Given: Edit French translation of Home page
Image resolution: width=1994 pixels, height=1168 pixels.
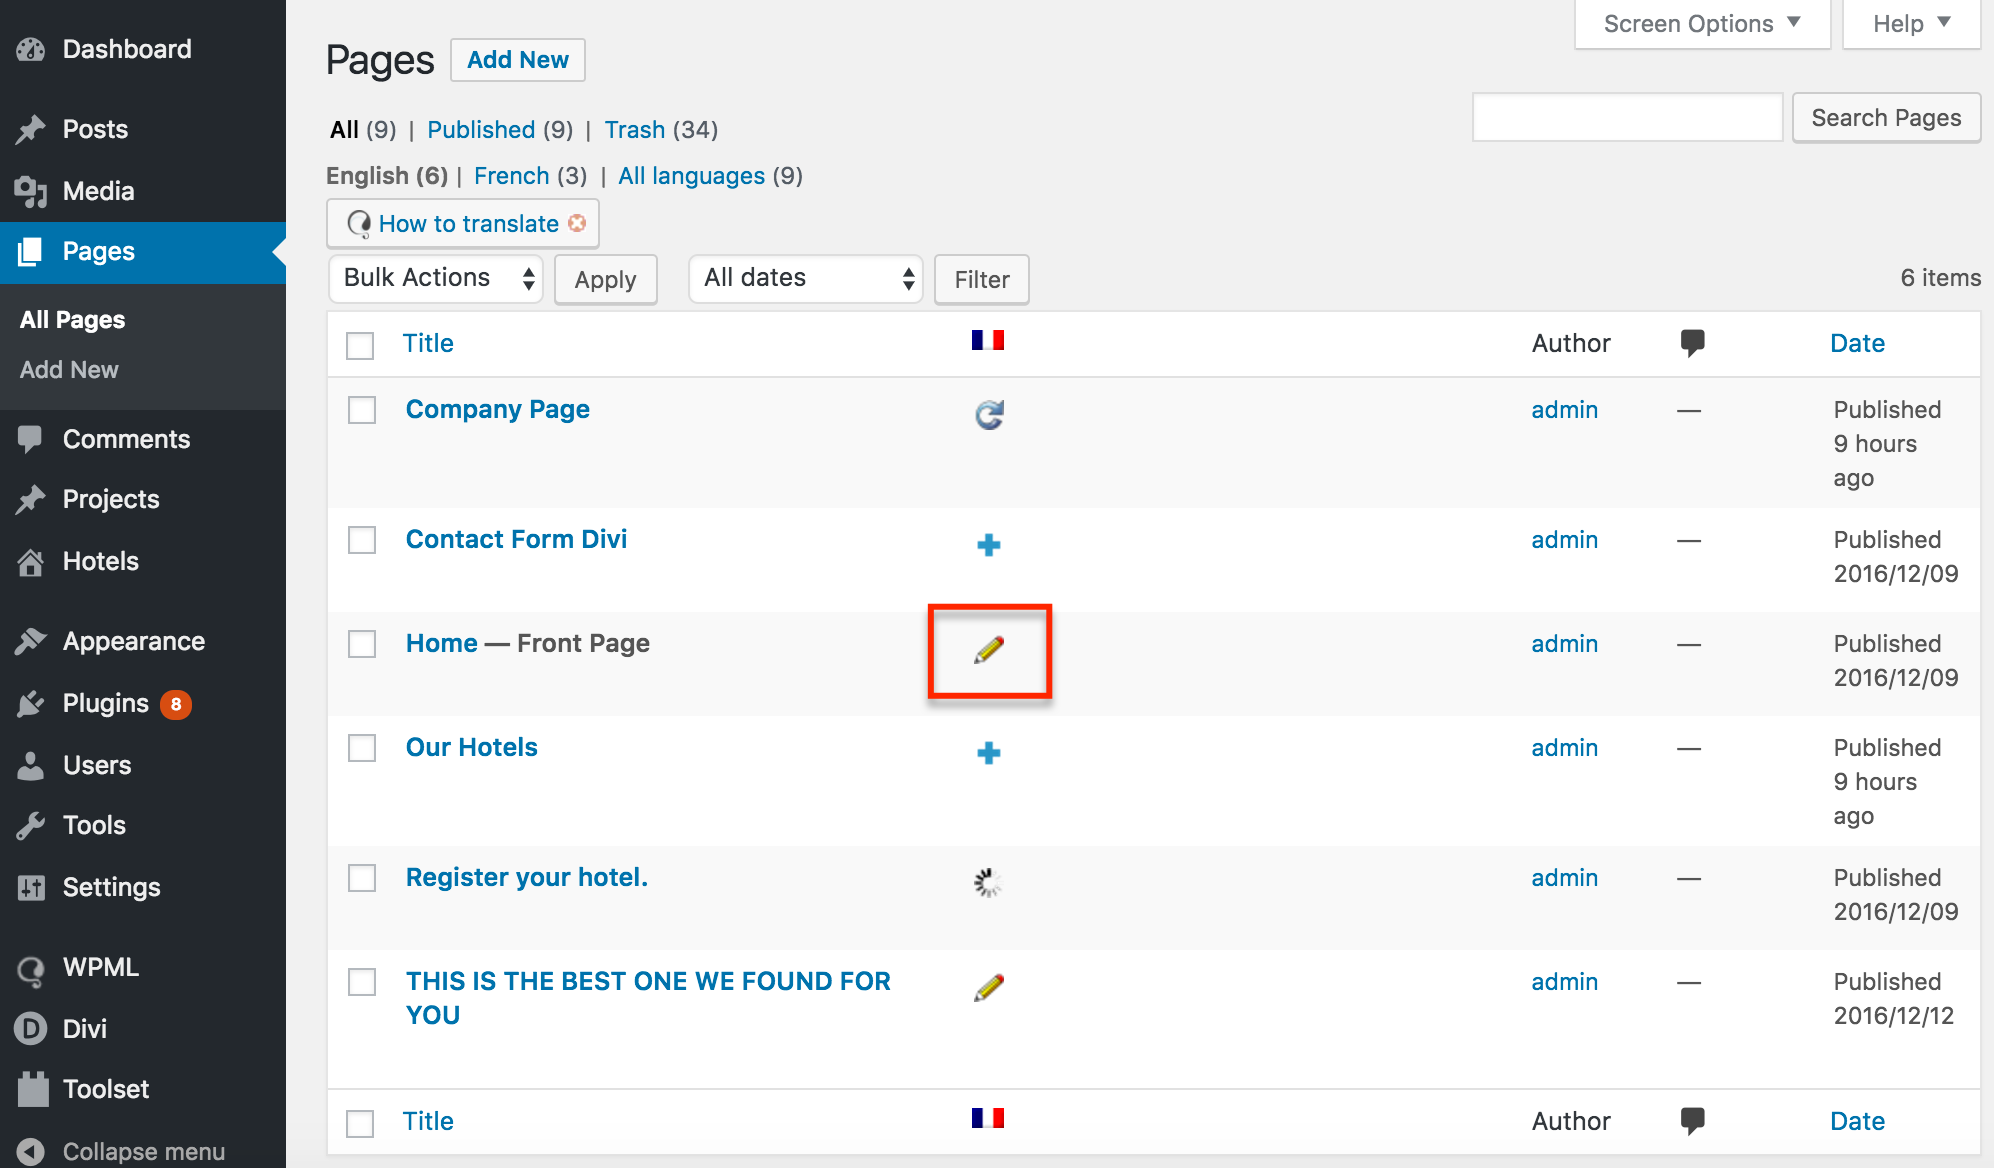Looking at the screenshot, I should coord(989,650).
